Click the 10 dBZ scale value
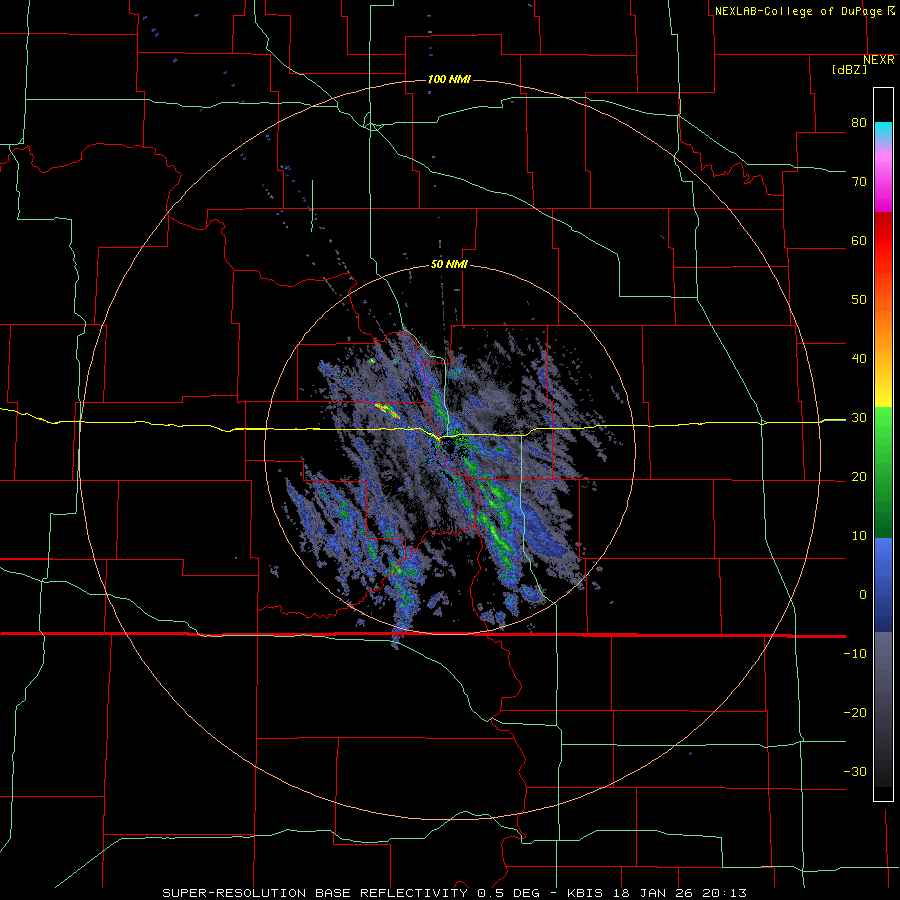Screen dimensions: 900x900 coord(859,536)
